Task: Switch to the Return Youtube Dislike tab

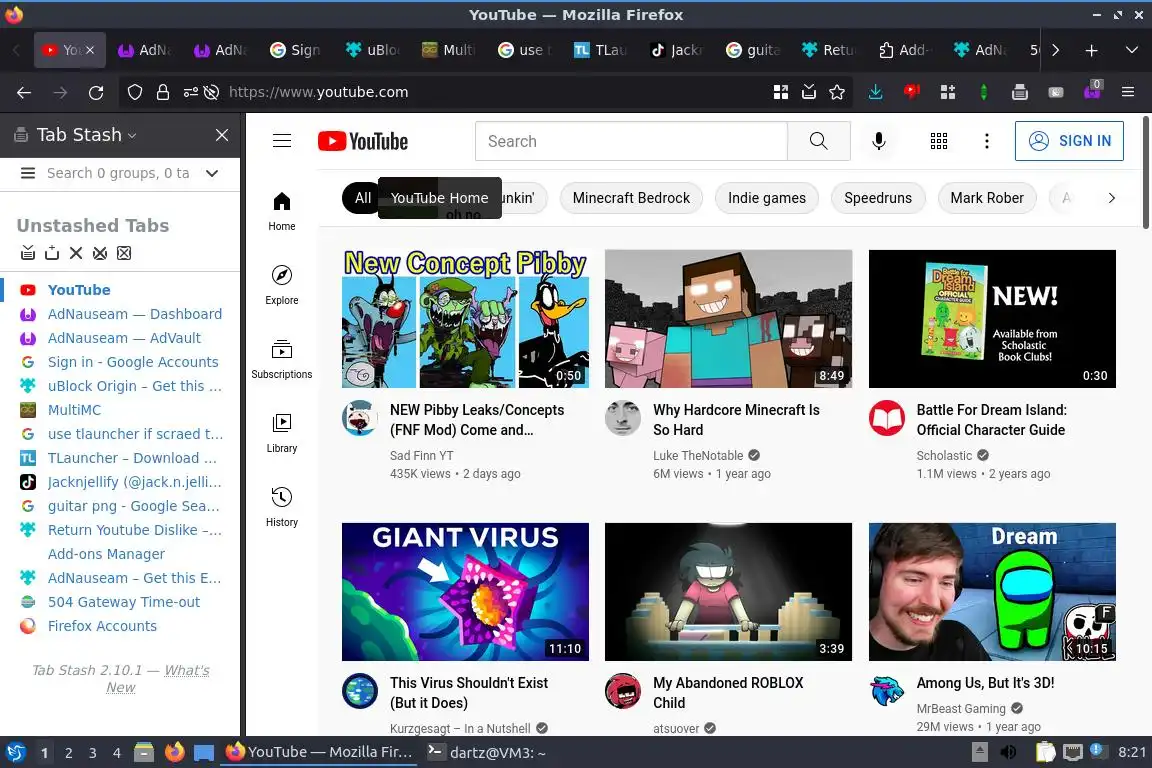Action: click(828, 51)
